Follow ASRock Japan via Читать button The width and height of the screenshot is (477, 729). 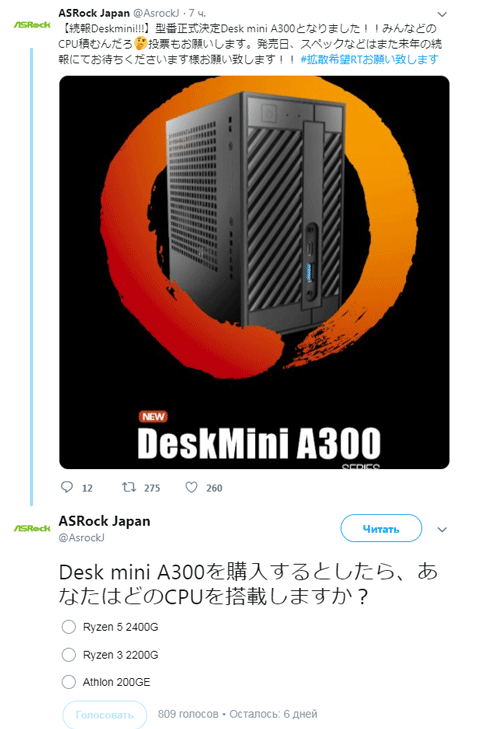(x=381, y=529)
